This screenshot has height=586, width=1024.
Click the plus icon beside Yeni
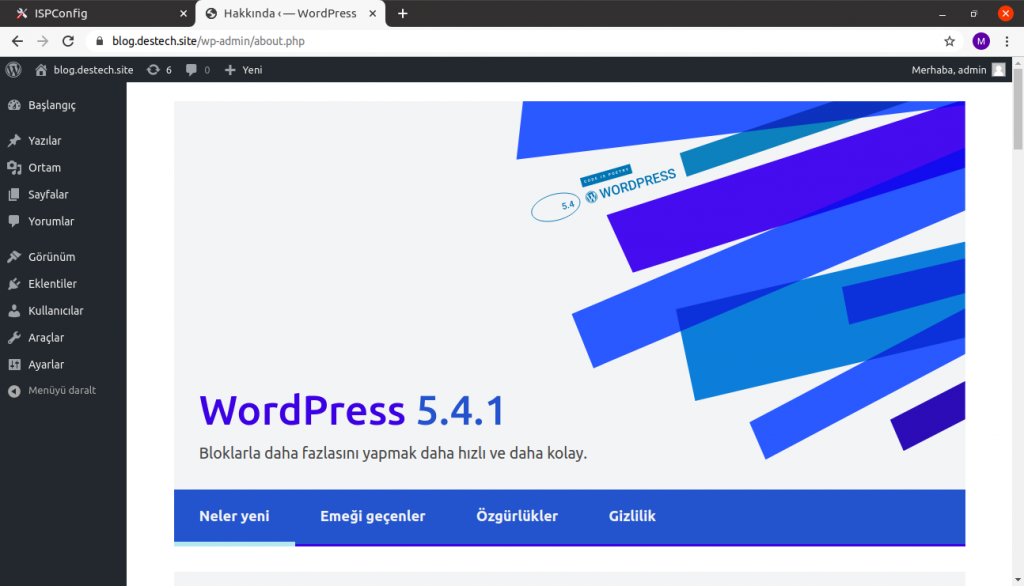[x=230, y=70]
